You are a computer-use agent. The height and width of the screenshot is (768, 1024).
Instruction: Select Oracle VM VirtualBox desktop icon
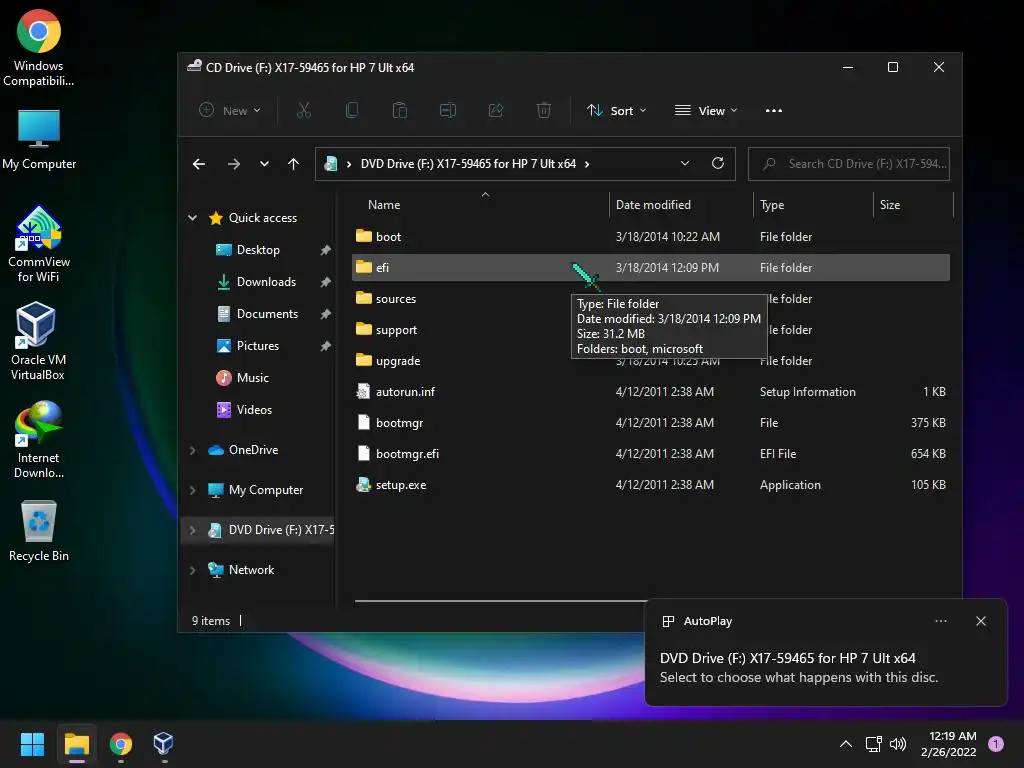point(37,341)
